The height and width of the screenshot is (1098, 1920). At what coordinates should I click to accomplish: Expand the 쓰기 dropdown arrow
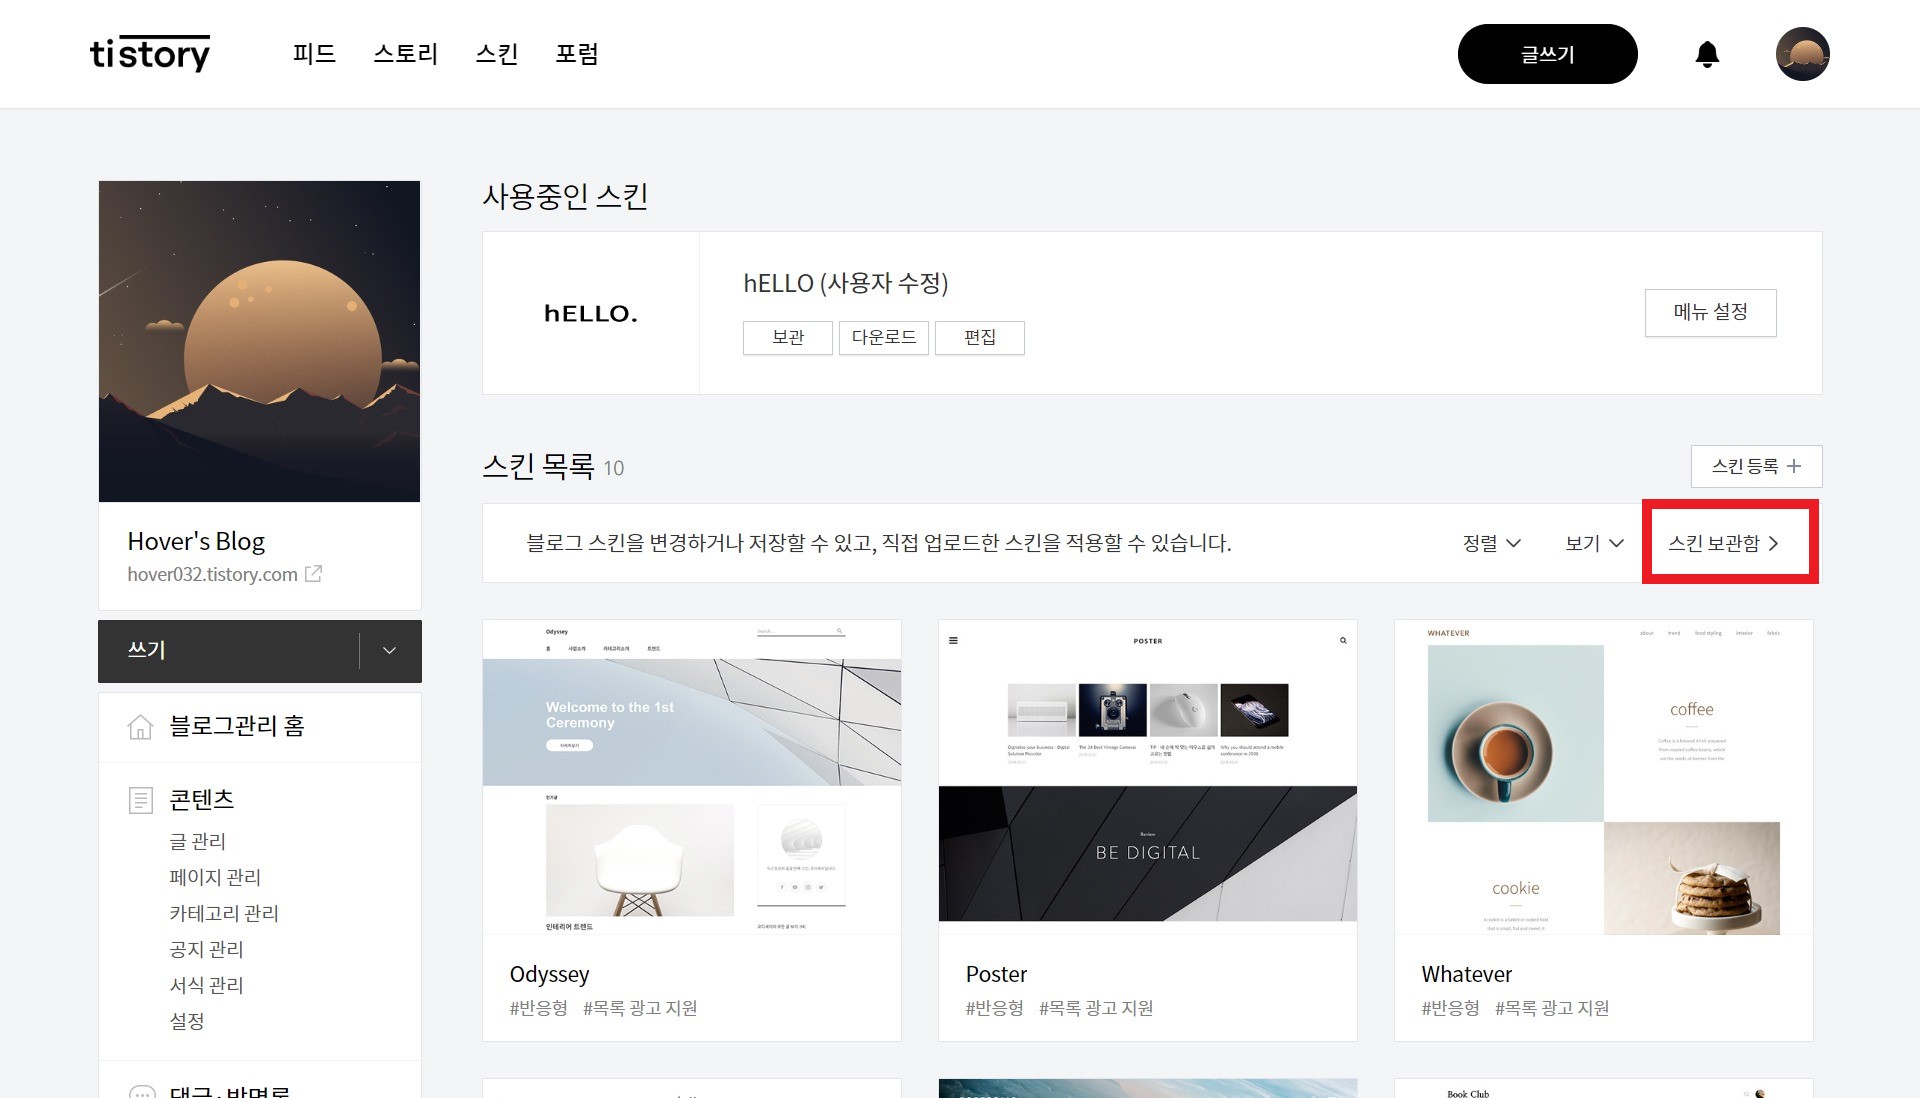click(389, 651)
